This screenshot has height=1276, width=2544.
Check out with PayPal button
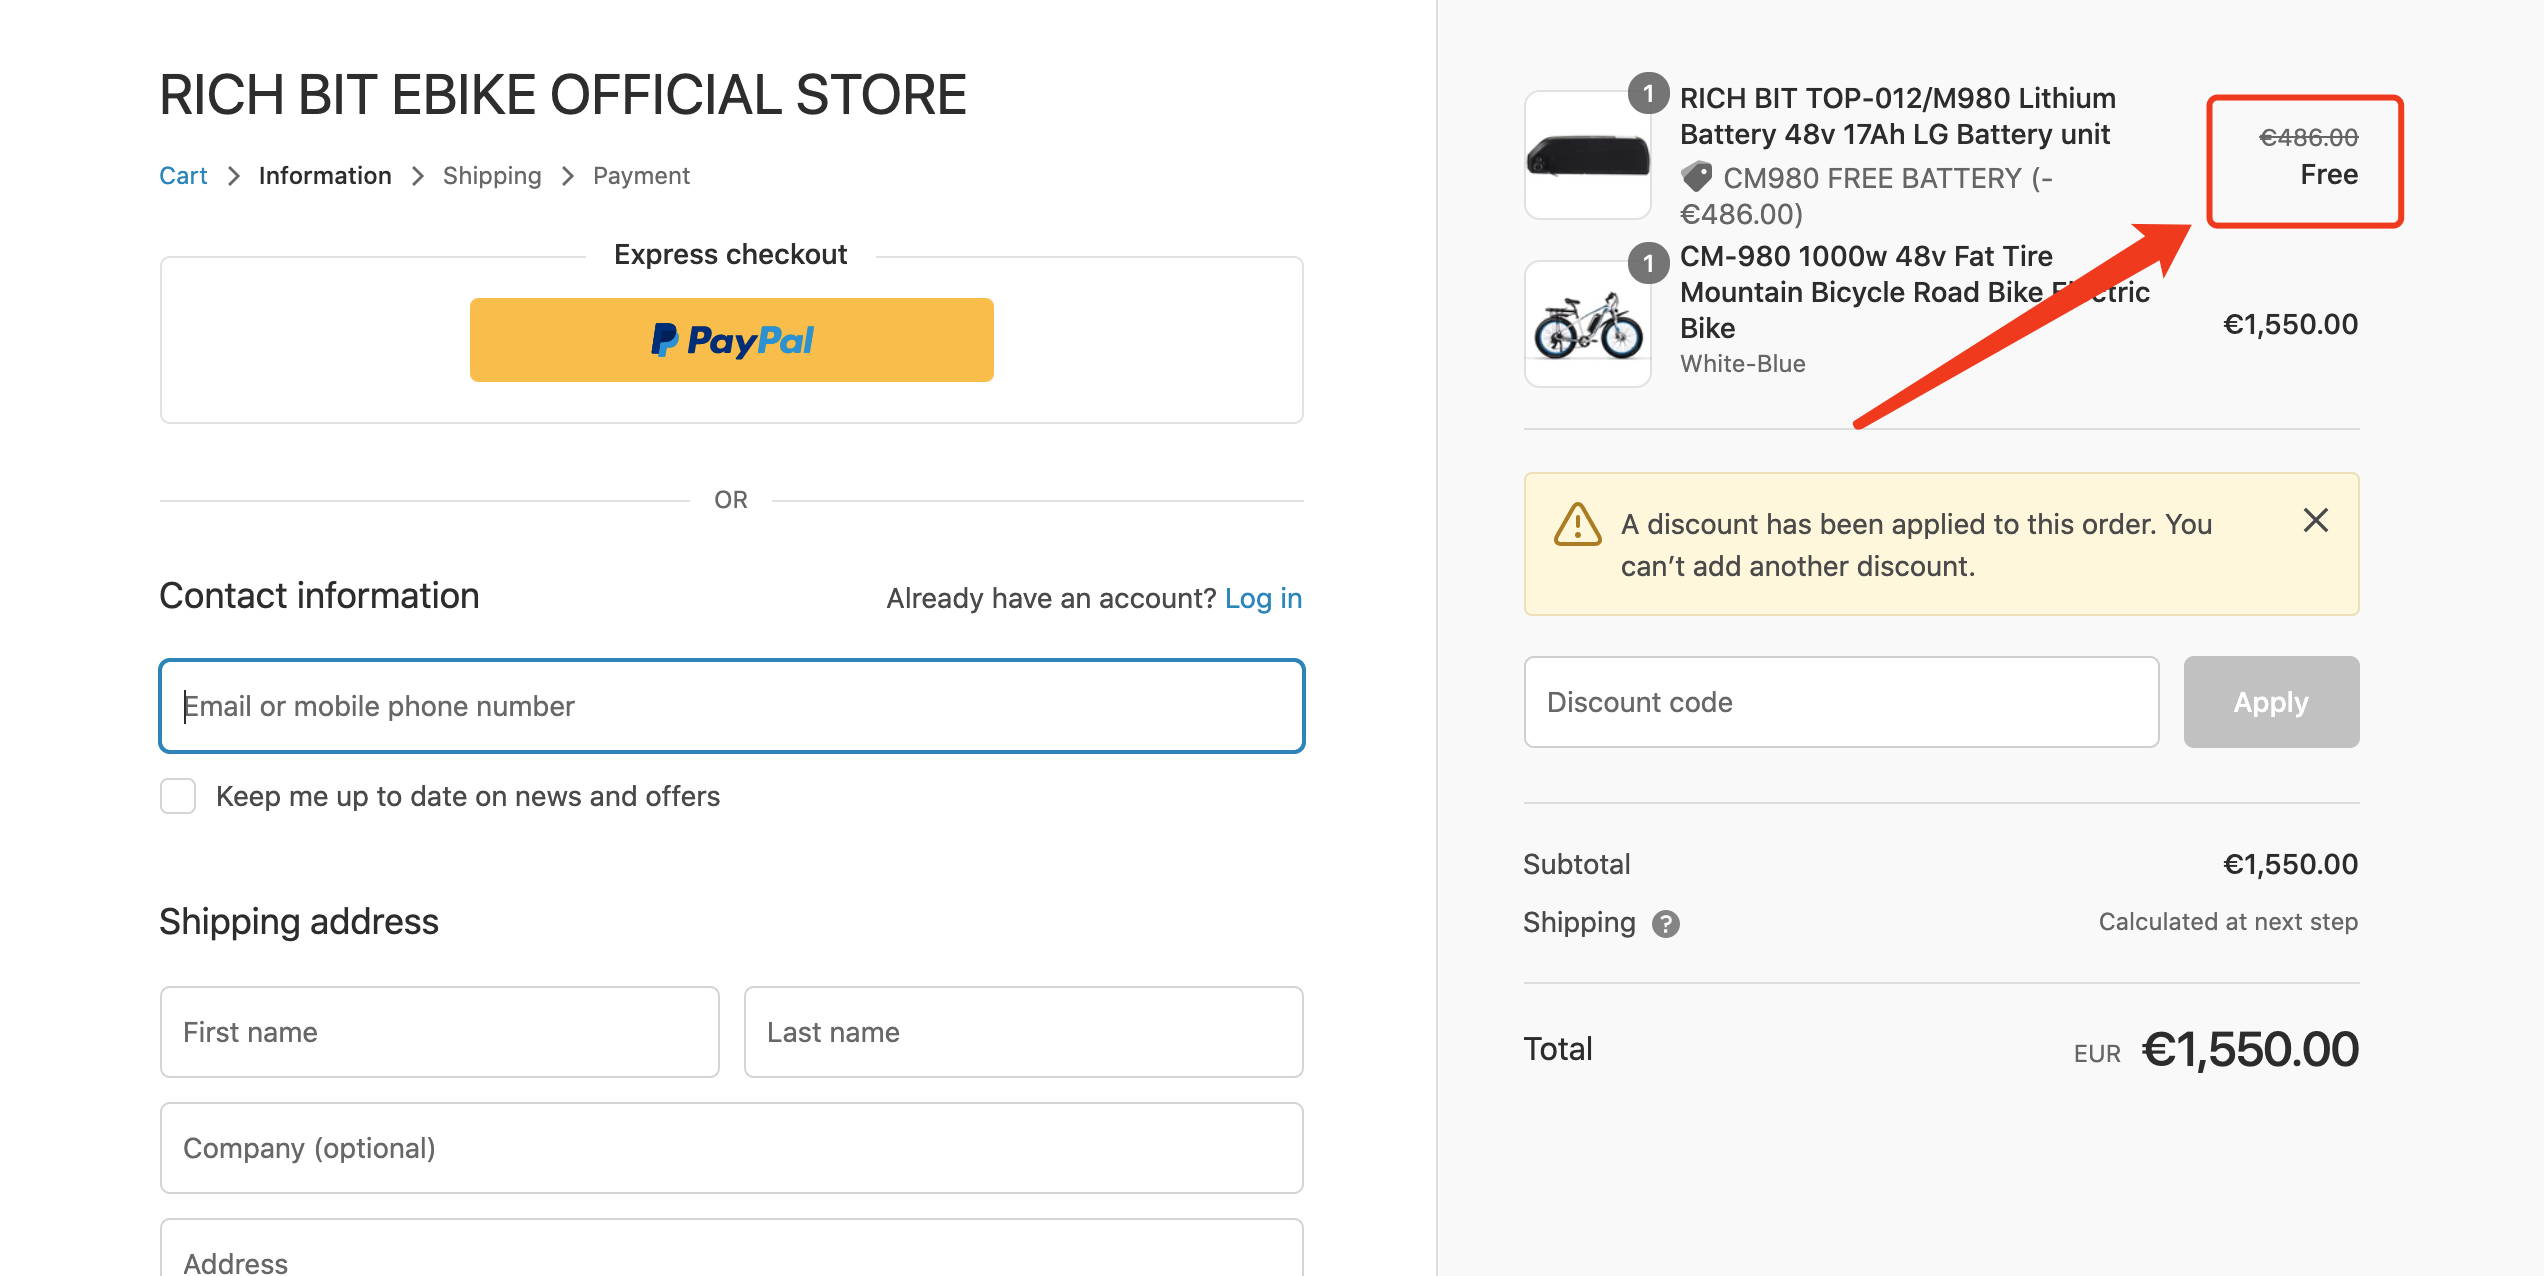click(732, 340)
